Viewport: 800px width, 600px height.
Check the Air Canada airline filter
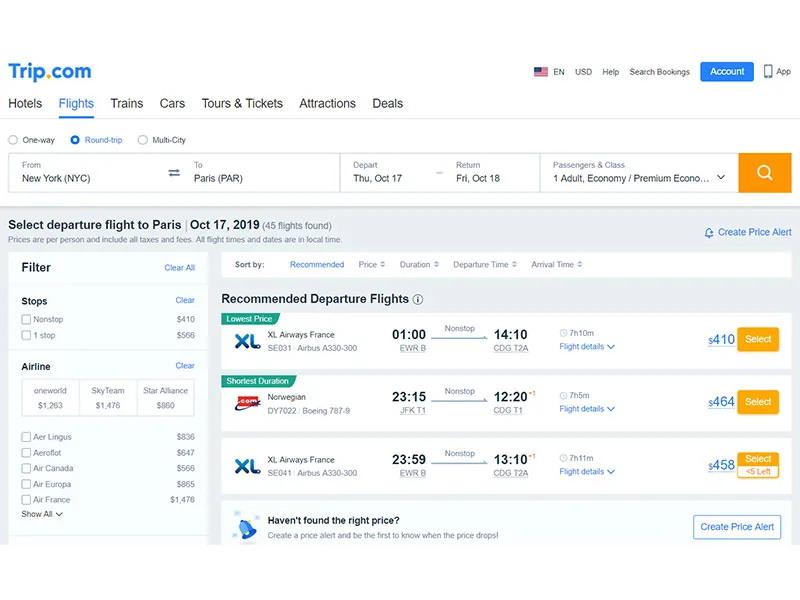click(26, 468)
